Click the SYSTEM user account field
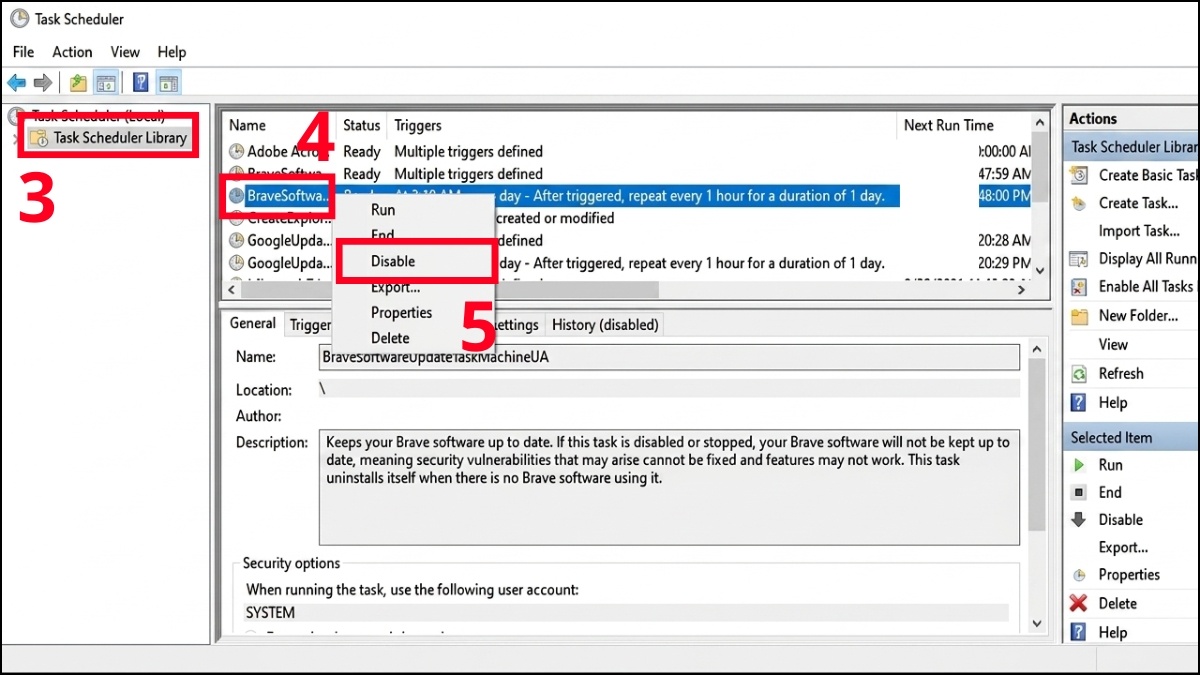 tap(627, 612)
